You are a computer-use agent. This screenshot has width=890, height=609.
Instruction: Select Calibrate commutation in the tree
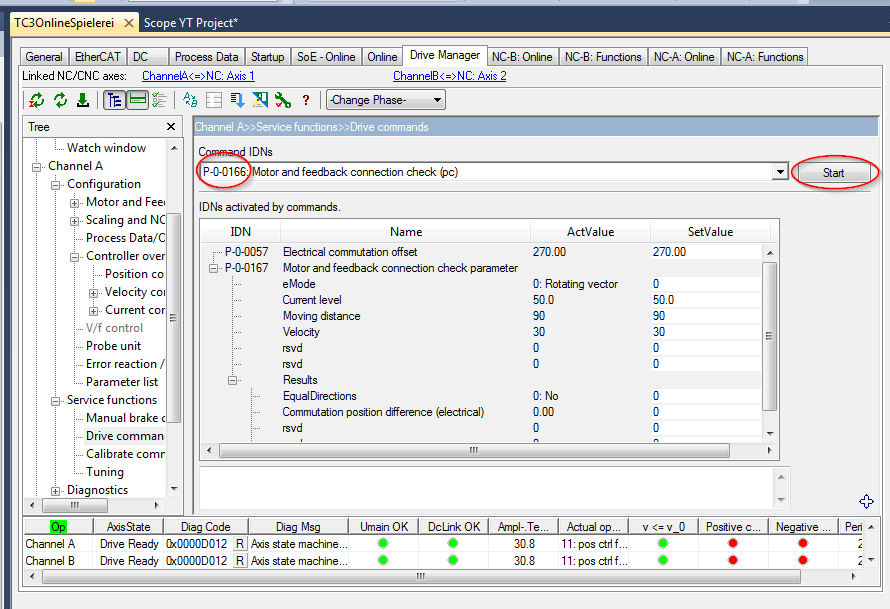125,454
